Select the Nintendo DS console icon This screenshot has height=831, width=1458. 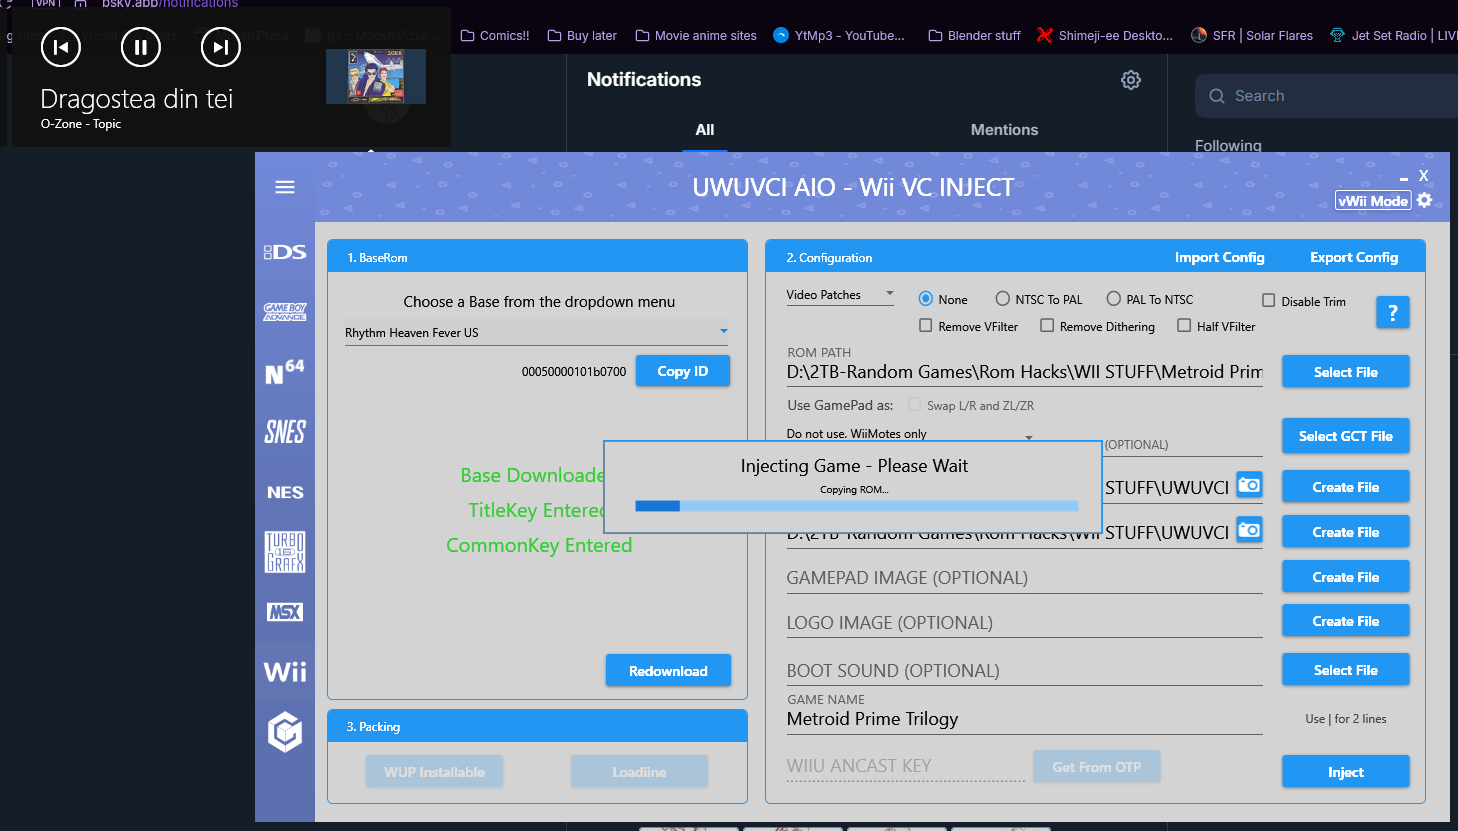pyautogui.click(x=285, y=252)
